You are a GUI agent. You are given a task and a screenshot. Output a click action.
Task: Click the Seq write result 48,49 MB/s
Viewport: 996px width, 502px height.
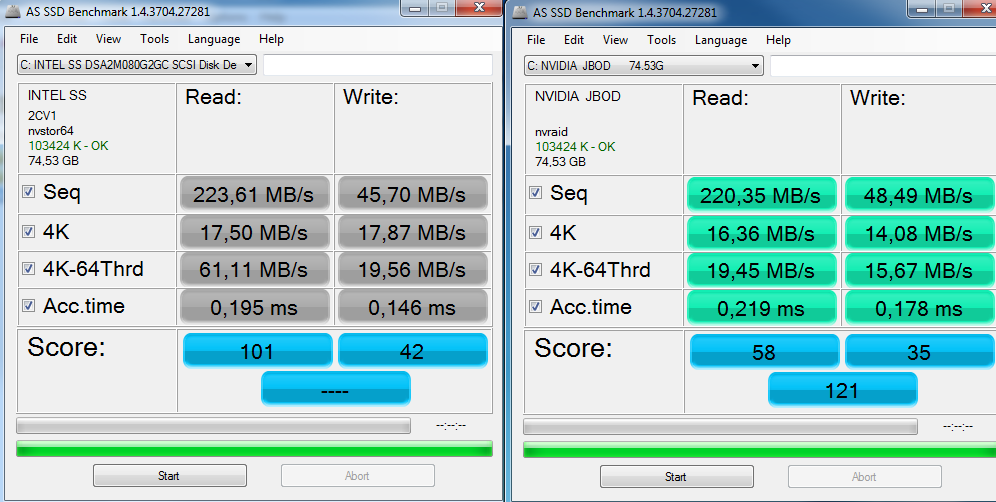tap(919, 195)
